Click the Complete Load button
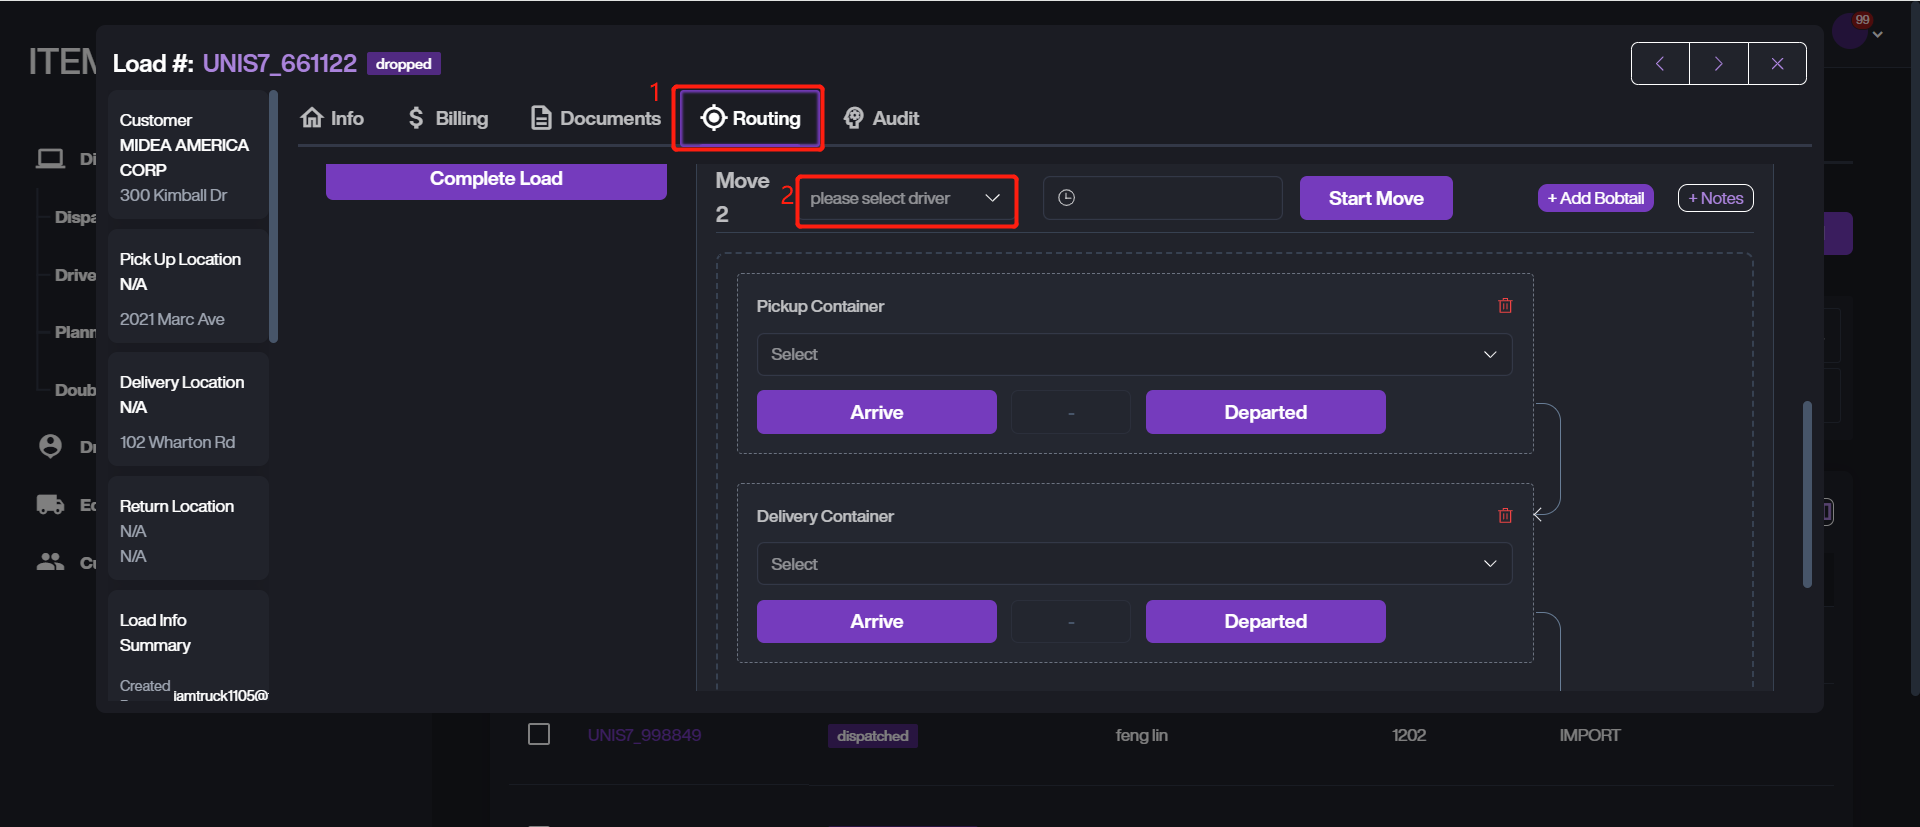 coord(496,180)
